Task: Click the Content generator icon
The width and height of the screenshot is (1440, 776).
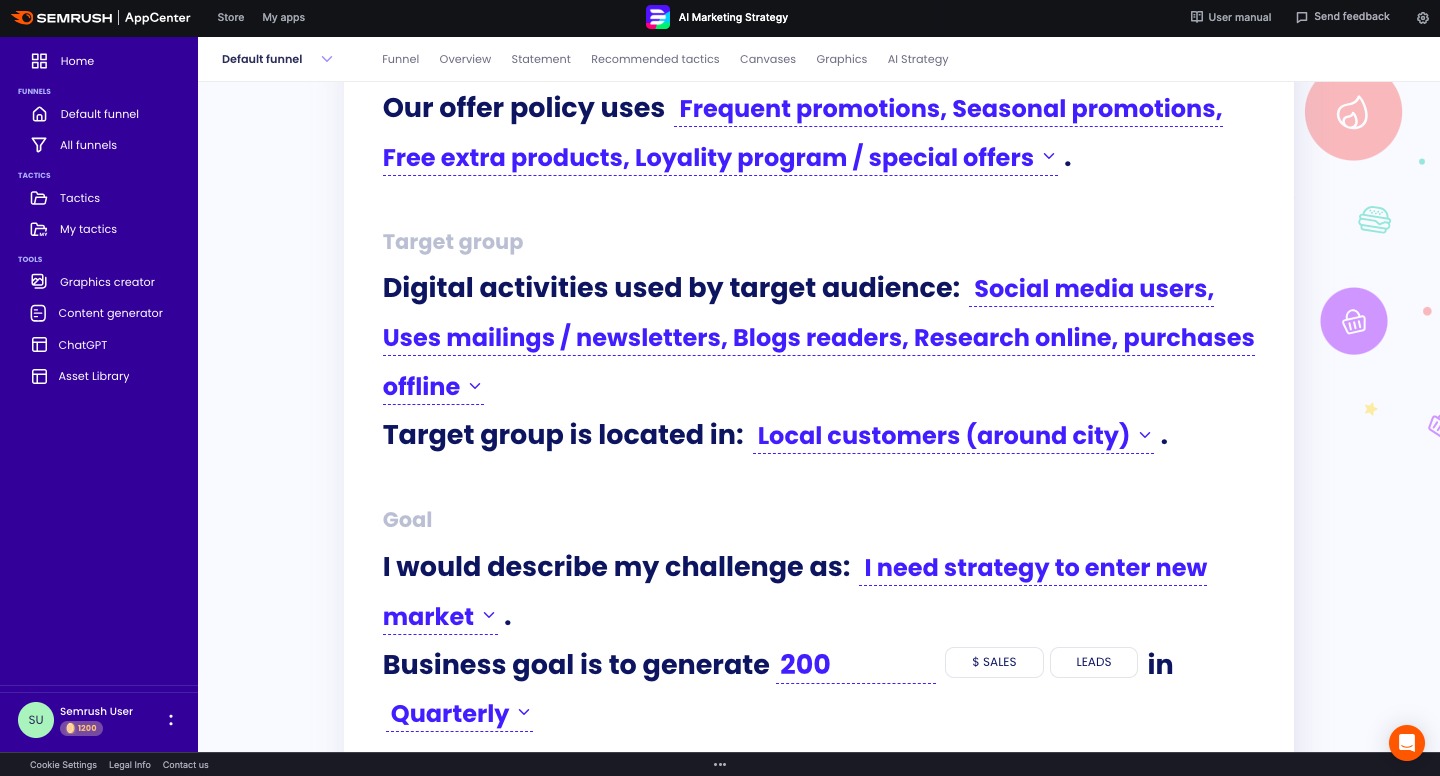Action: [39, 313]
